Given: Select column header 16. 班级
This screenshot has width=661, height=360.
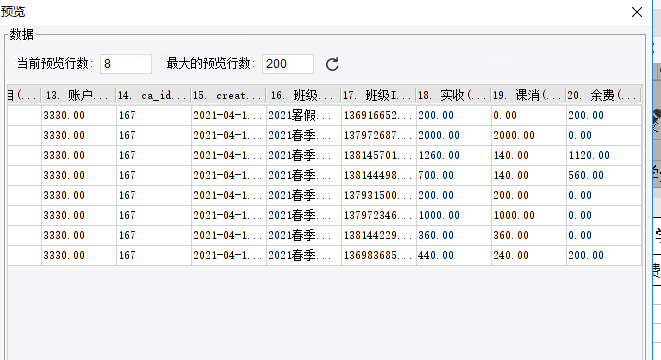Looking at the screenshot, I should [x=304, y=95].
